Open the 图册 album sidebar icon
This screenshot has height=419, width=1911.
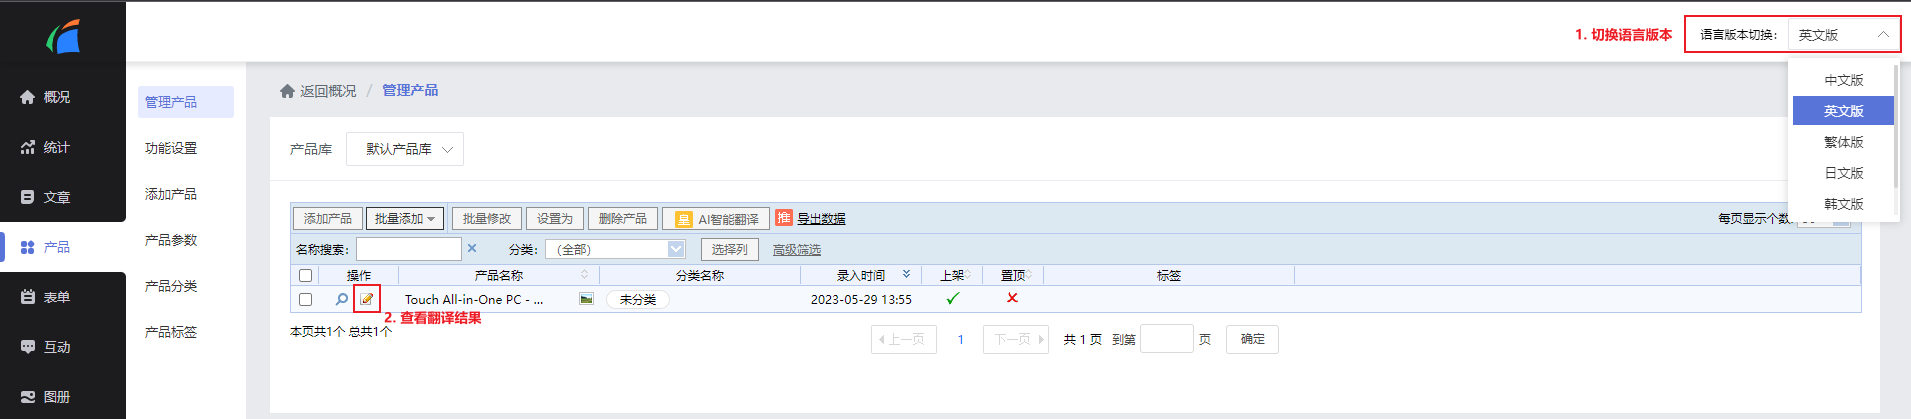coord(28,397)
